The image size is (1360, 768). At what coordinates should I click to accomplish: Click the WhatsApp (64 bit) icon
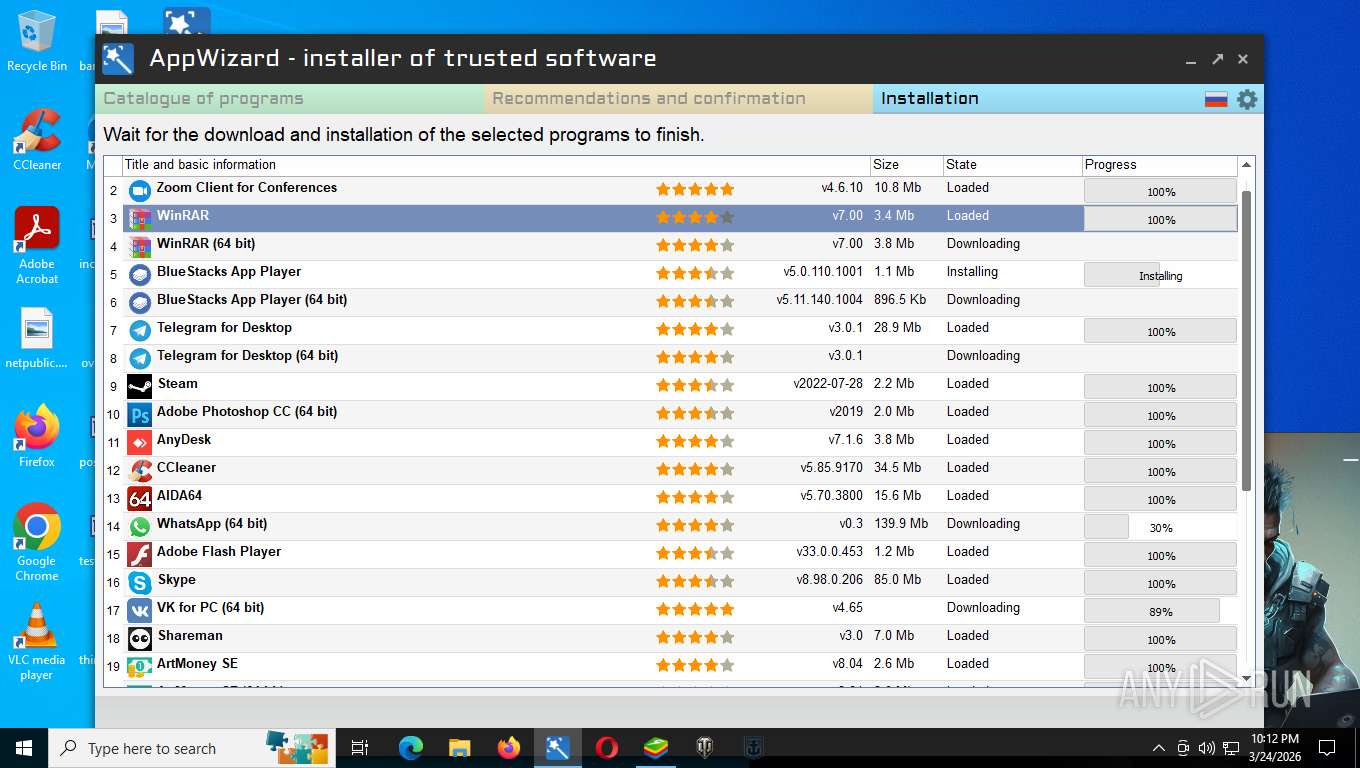140,526
